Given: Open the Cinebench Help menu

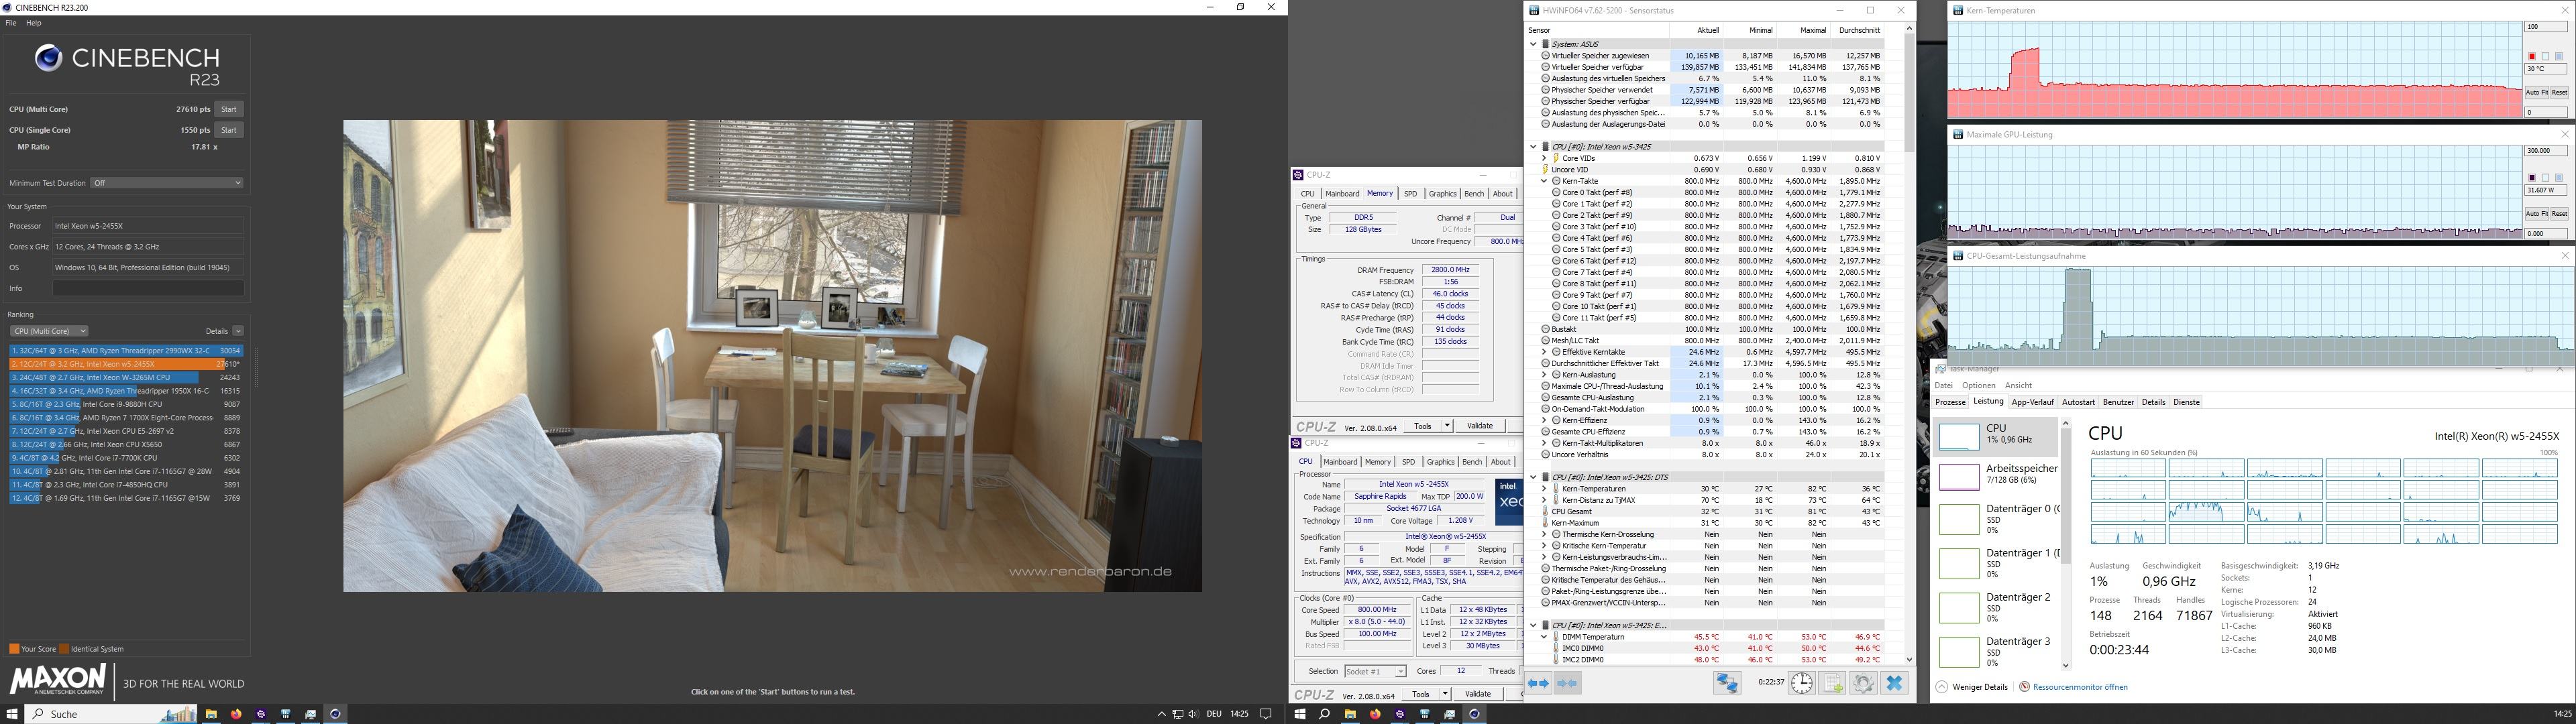Looking at the screenshot, I should [33, 22].
